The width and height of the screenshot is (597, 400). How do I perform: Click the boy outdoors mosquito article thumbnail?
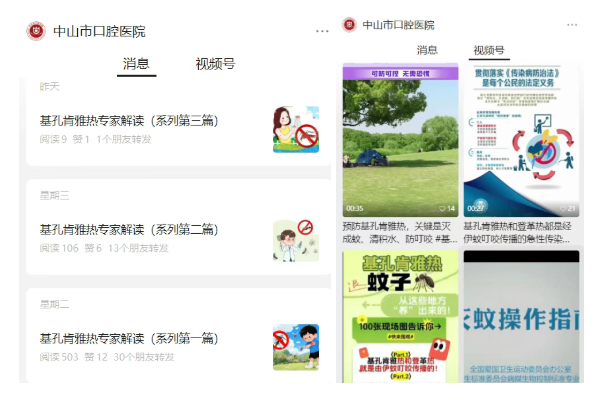[x=296, y=347]
